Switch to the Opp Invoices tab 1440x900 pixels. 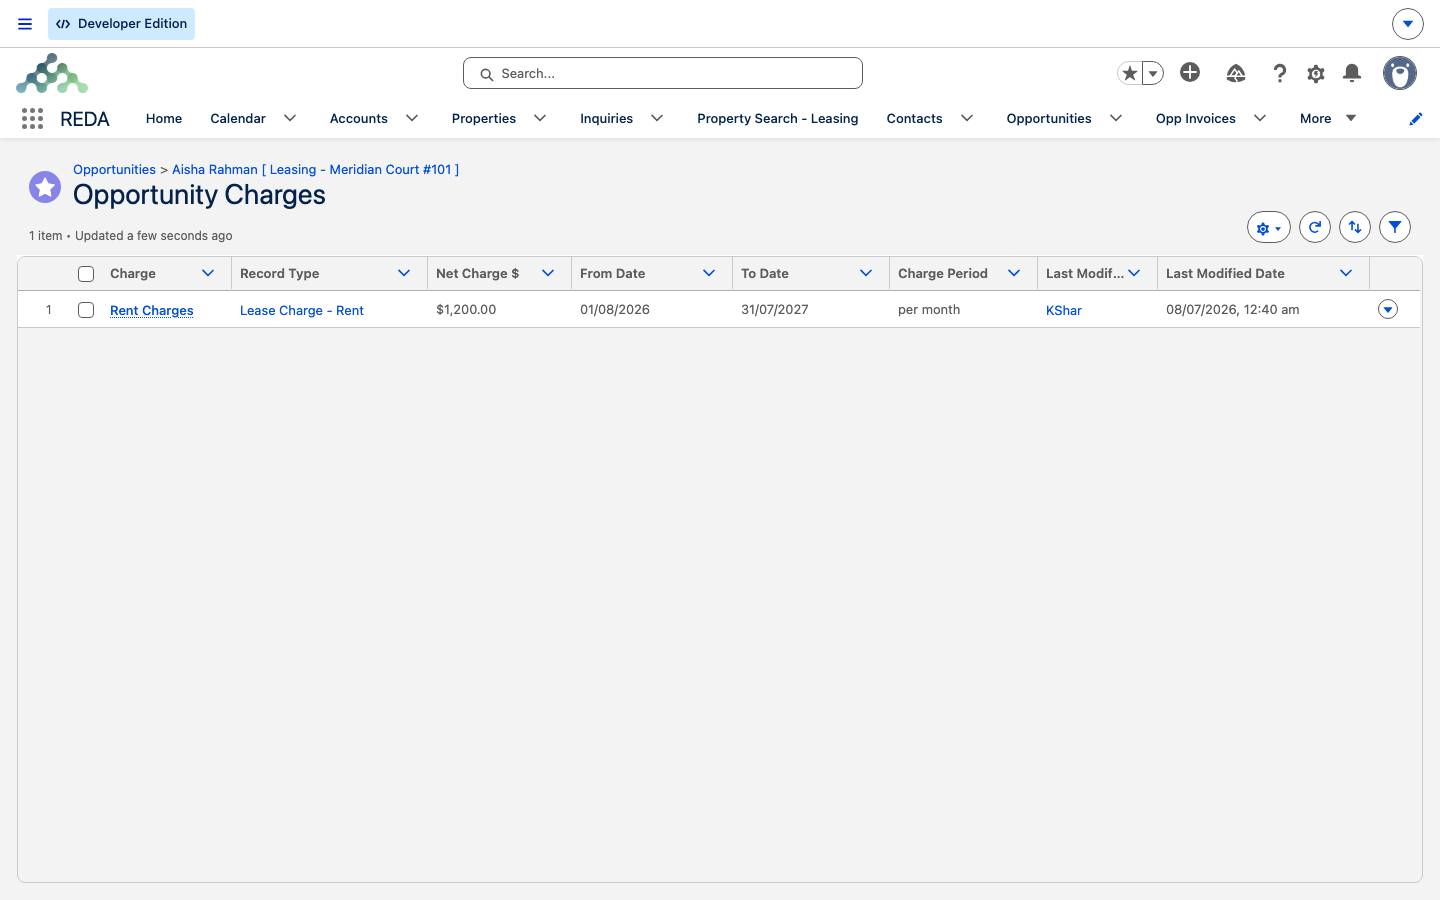(1196, 118)
